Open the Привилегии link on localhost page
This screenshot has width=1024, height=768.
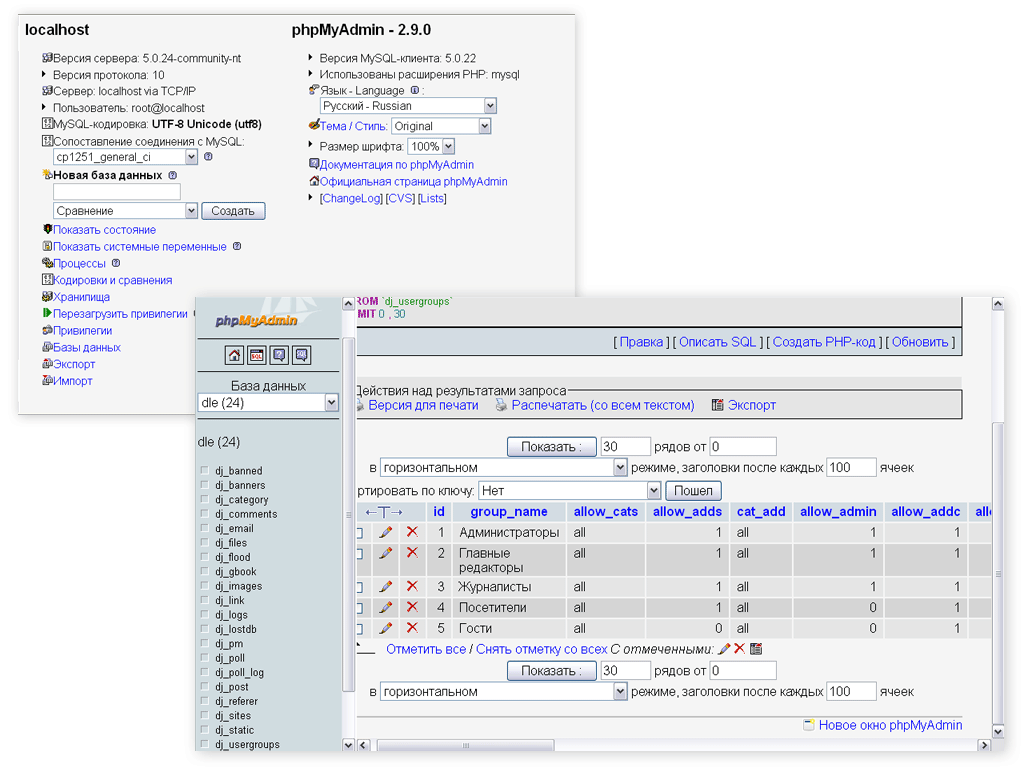82,330
